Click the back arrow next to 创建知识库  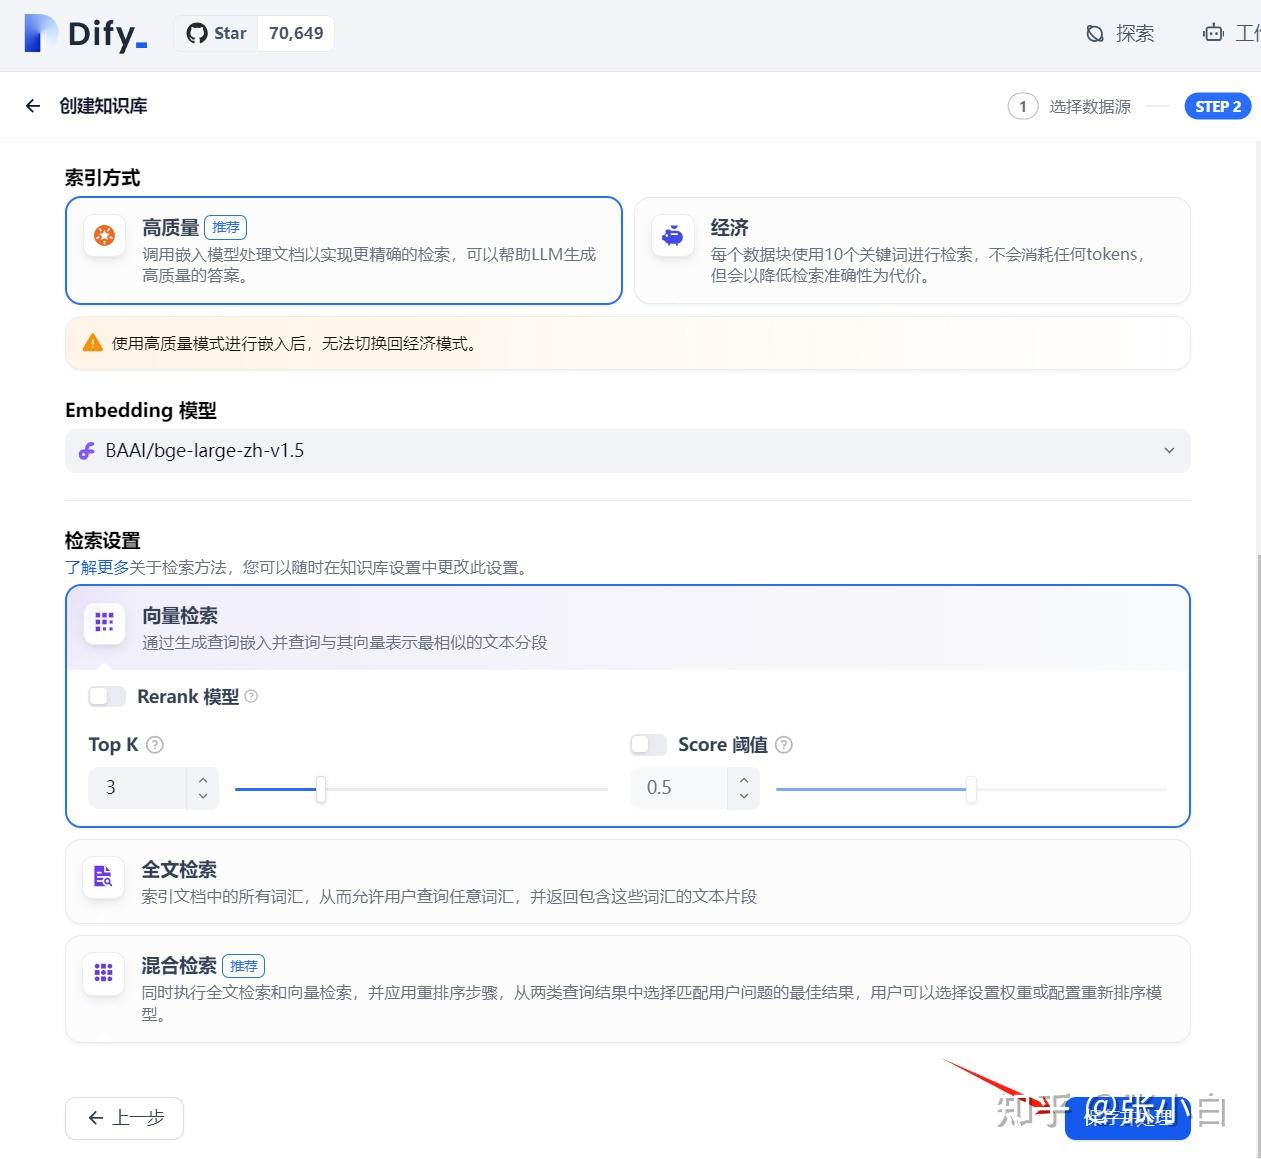tap(32, 105)
